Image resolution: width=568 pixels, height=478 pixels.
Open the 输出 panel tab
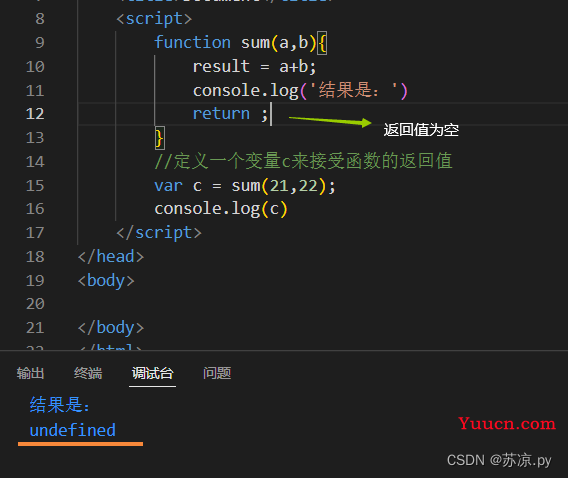point(30,373)
